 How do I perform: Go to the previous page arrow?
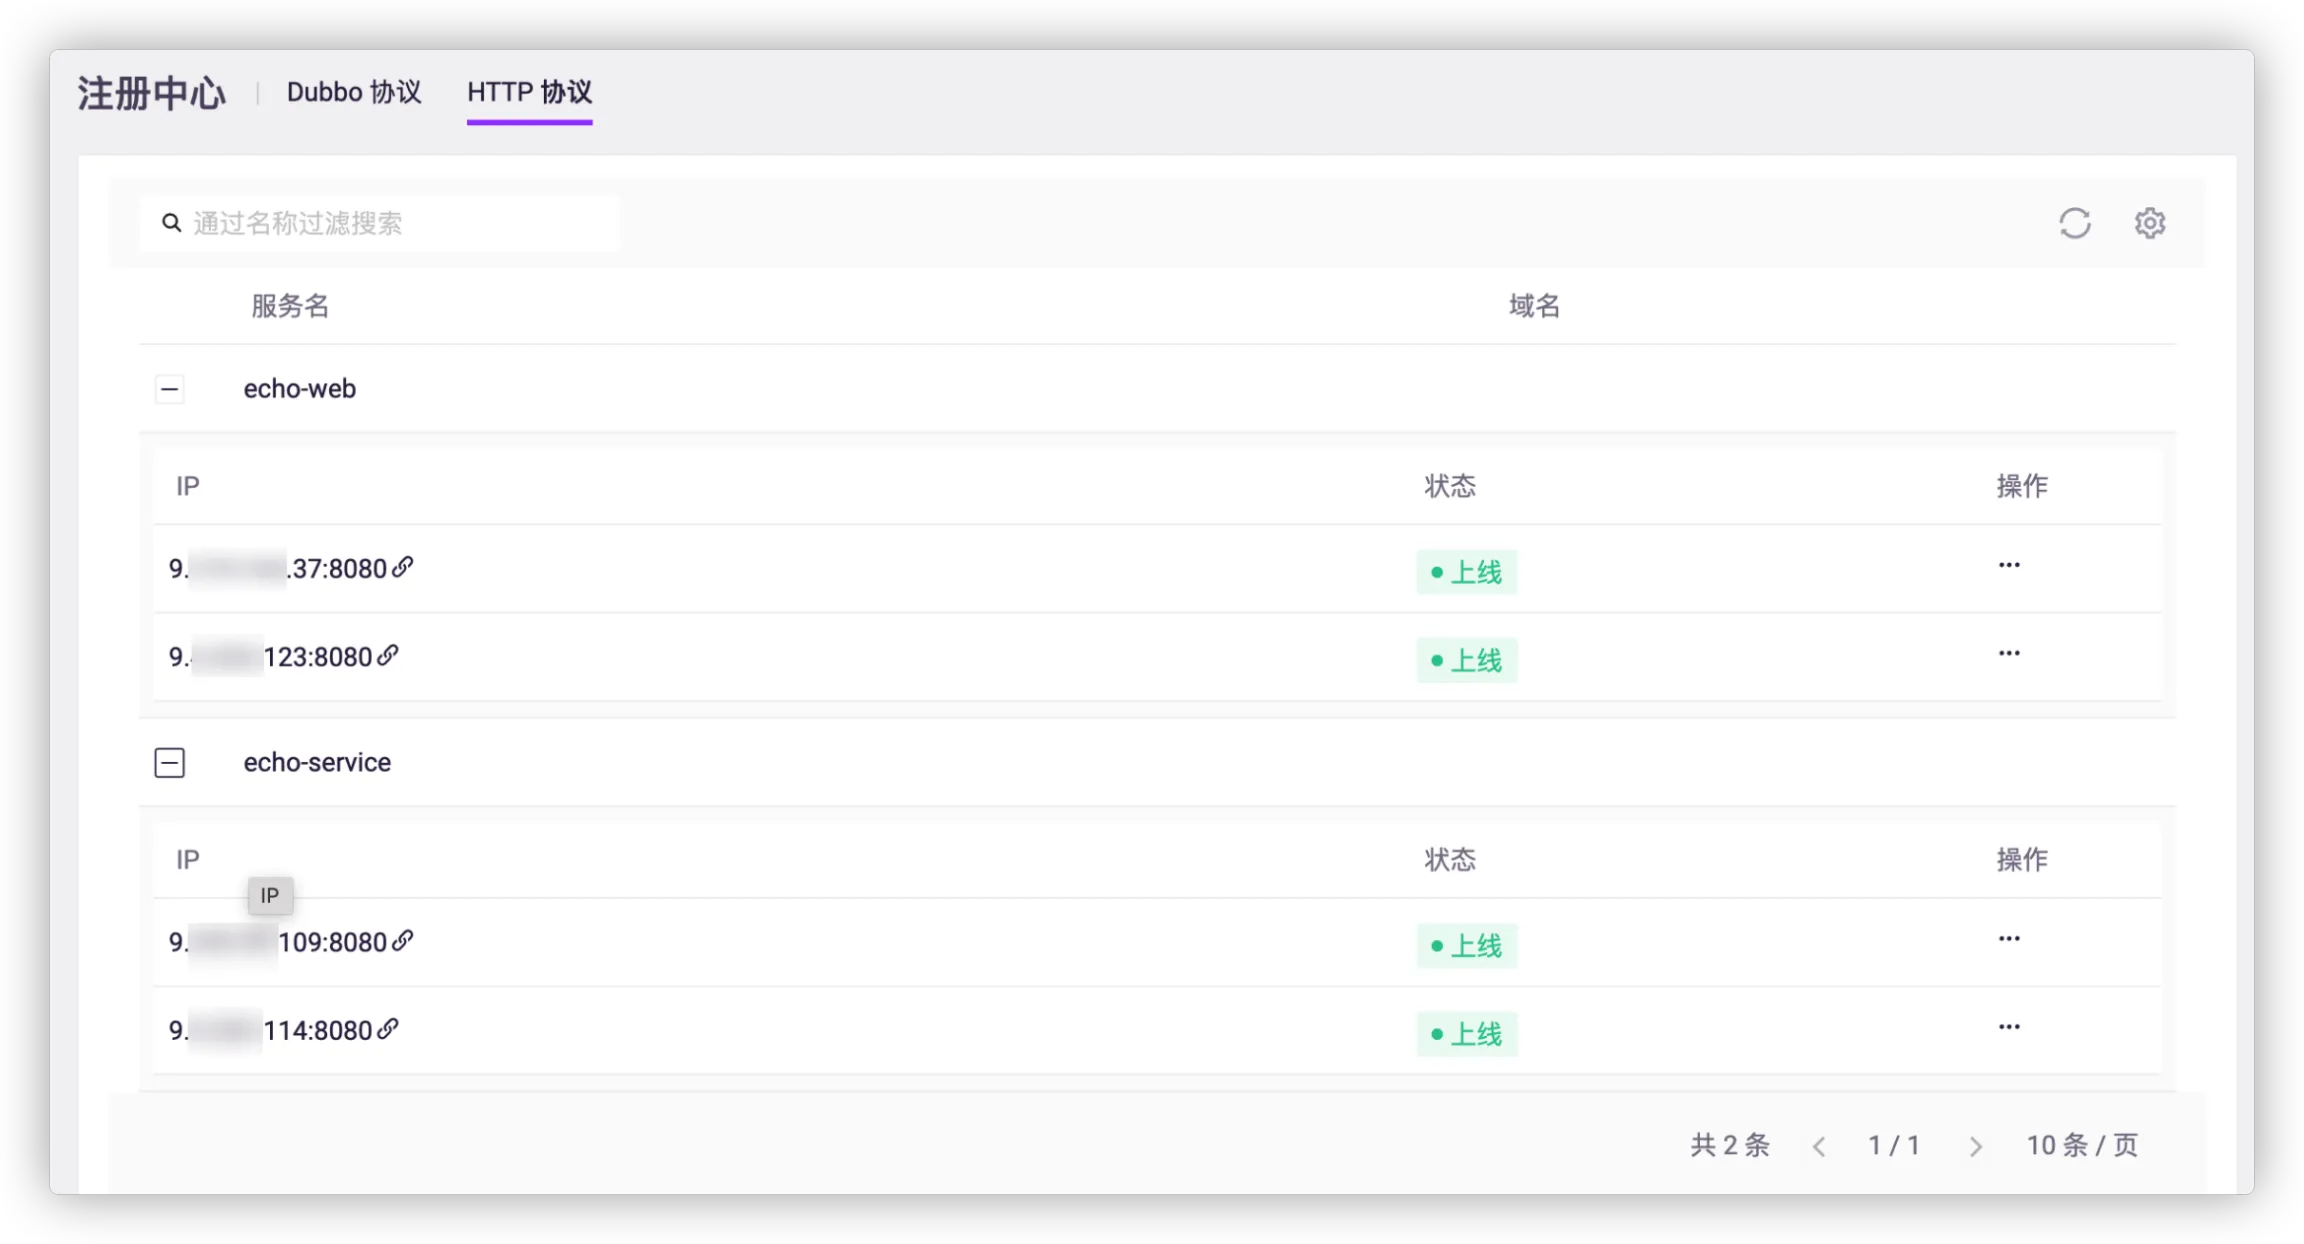[1819, 1146]
